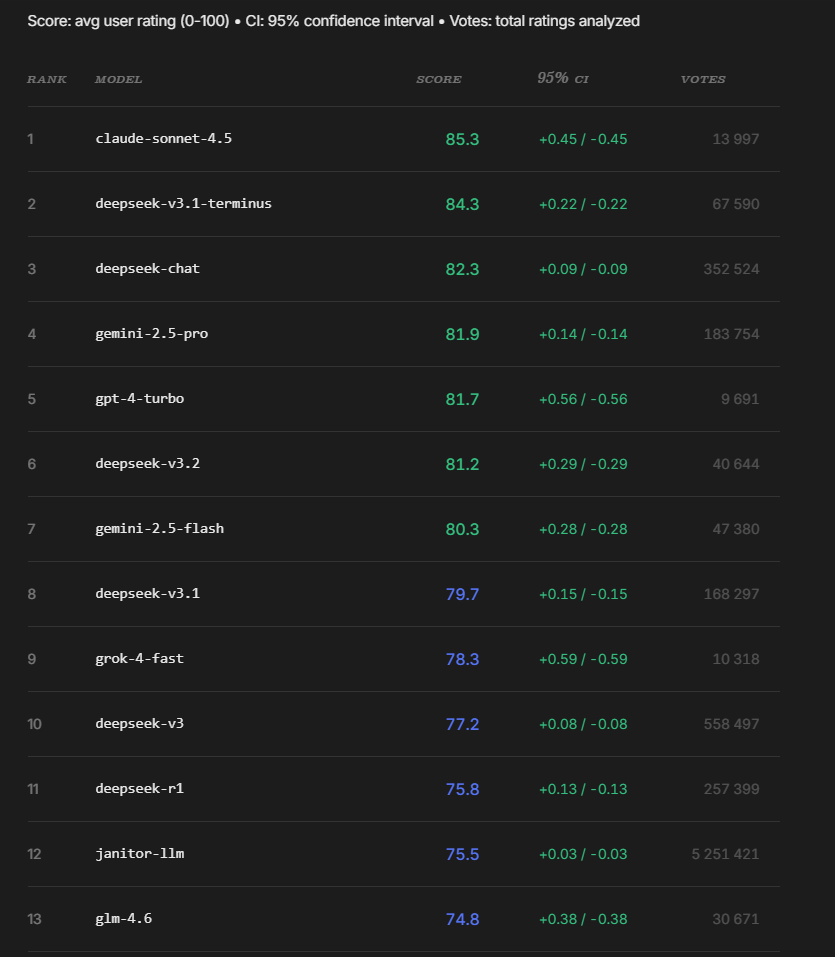Select the gemini-2.5-flash model name
The width and height of the screenshot is (835, 957).
tap(160, 529)
